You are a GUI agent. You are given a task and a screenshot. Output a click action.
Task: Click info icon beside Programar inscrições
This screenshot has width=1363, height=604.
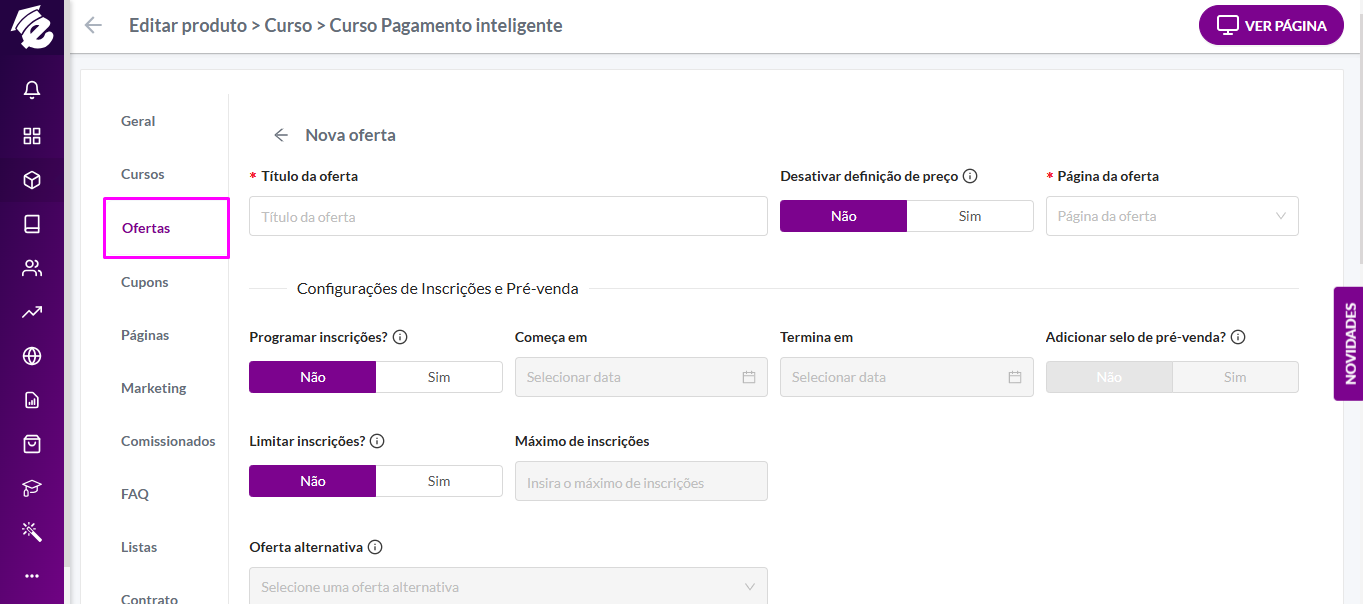point(400,337)
